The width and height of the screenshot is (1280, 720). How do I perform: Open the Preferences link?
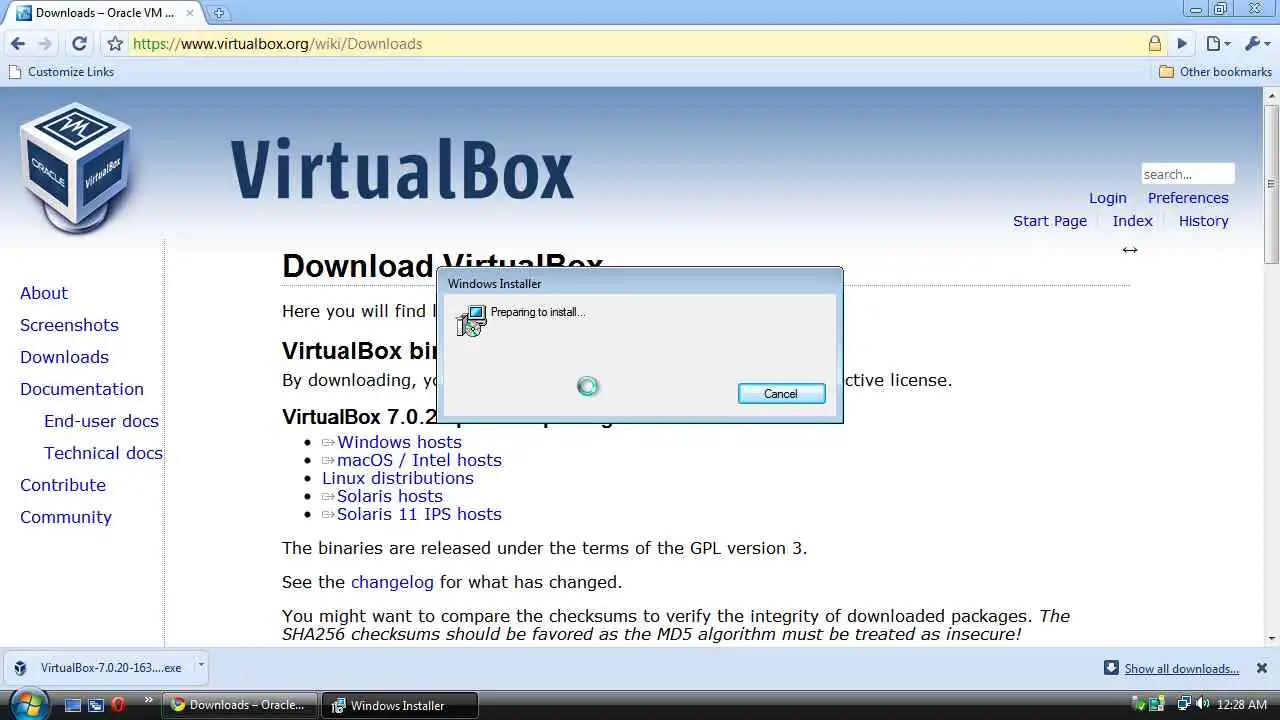[x=1188, y=198]
